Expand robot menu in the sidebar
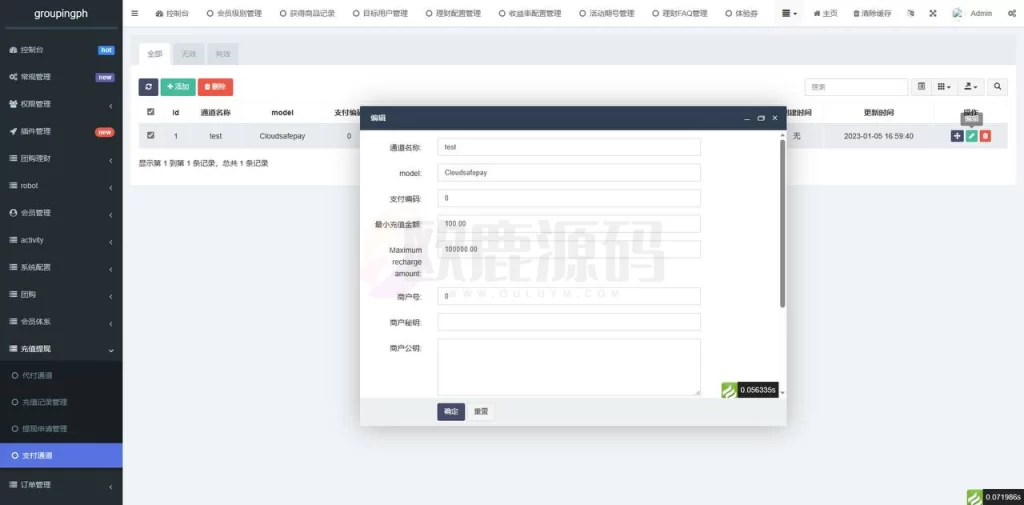This screenshot has width=1024, height=505. pyautogui.click(x=61, y=186)
